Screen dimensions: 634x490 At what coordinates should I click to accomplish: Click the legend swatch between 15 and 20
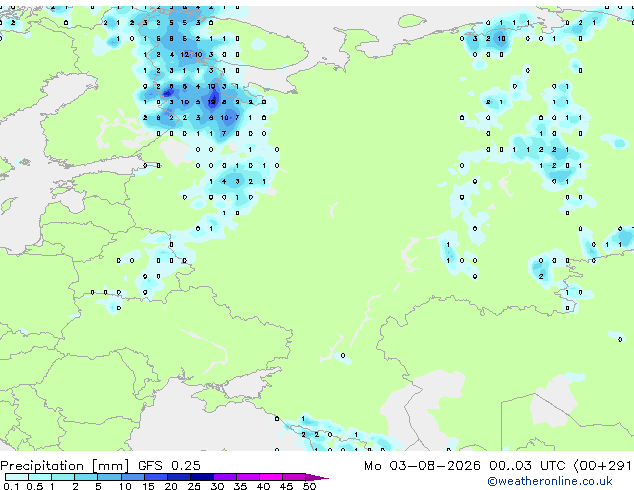(x=156, y=477)
